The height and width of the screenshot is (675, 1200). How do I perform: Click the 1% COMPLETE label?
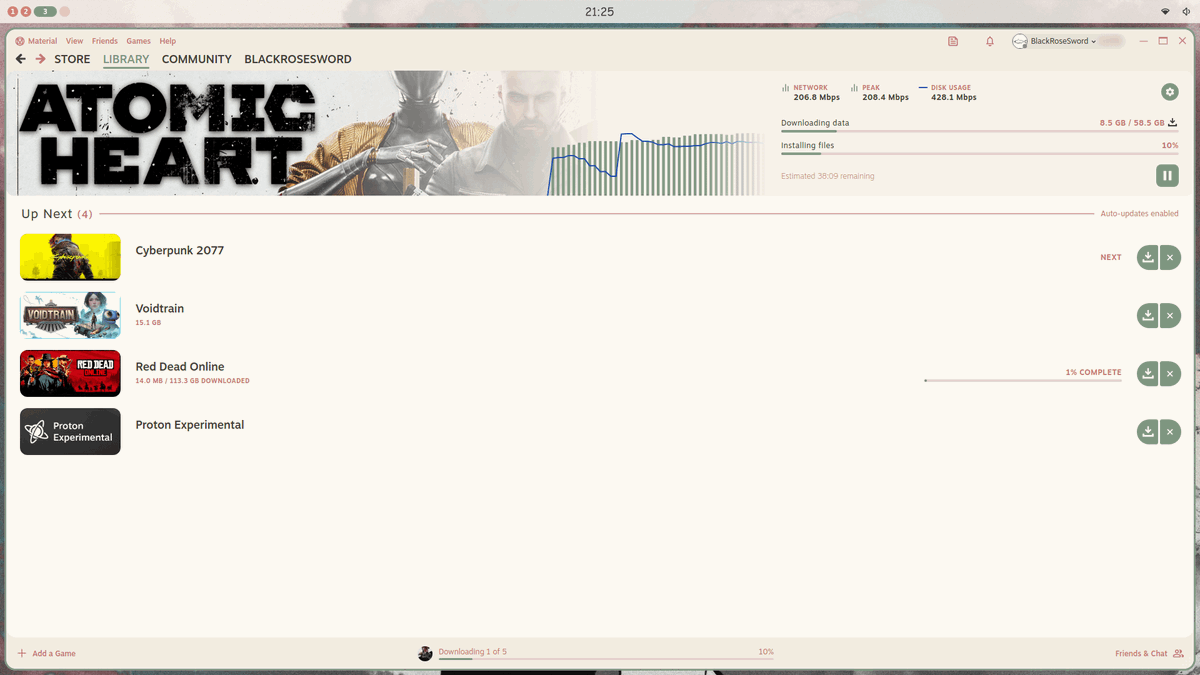[1094, 372]
